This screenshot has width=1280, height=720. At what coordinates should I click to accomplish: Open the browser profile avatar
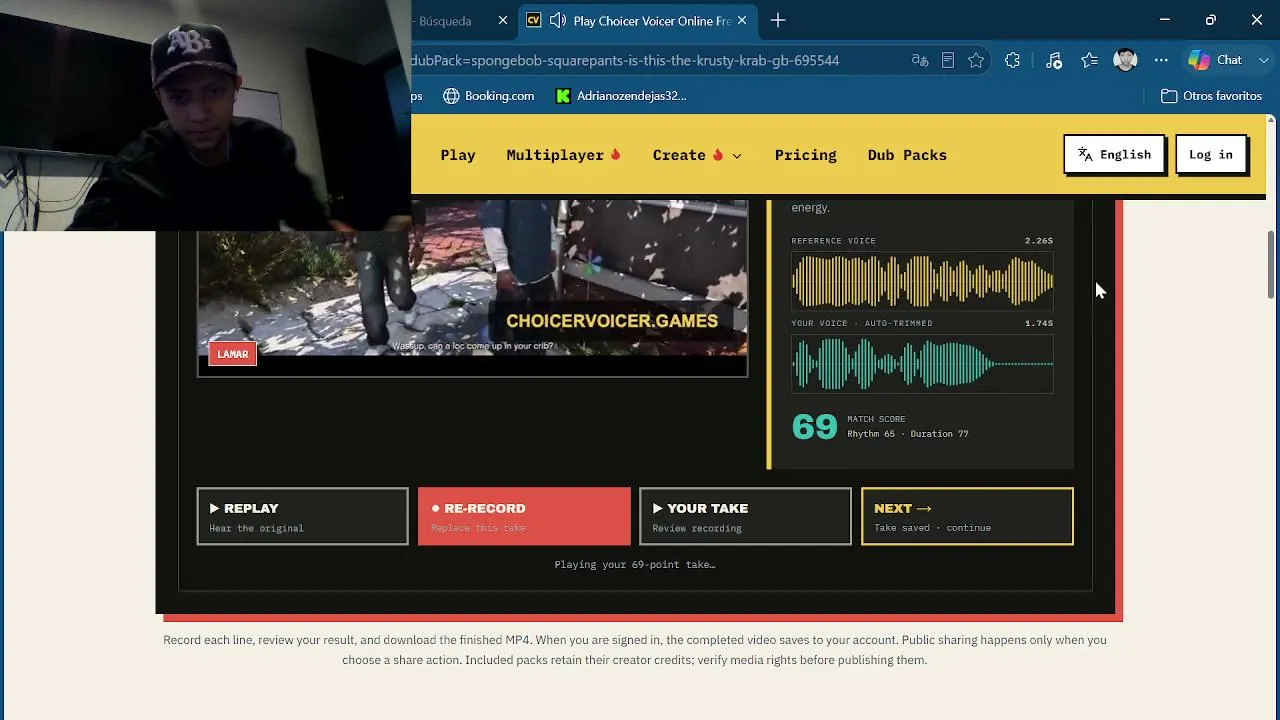[x=1125, y=60]
